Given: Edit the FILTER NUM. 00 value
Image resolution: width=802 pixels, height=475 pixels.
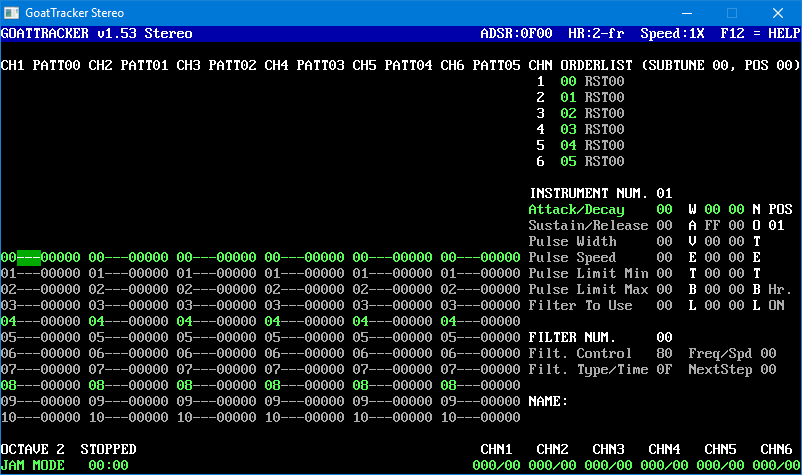Looking at the screenshot, I should 664,337.
